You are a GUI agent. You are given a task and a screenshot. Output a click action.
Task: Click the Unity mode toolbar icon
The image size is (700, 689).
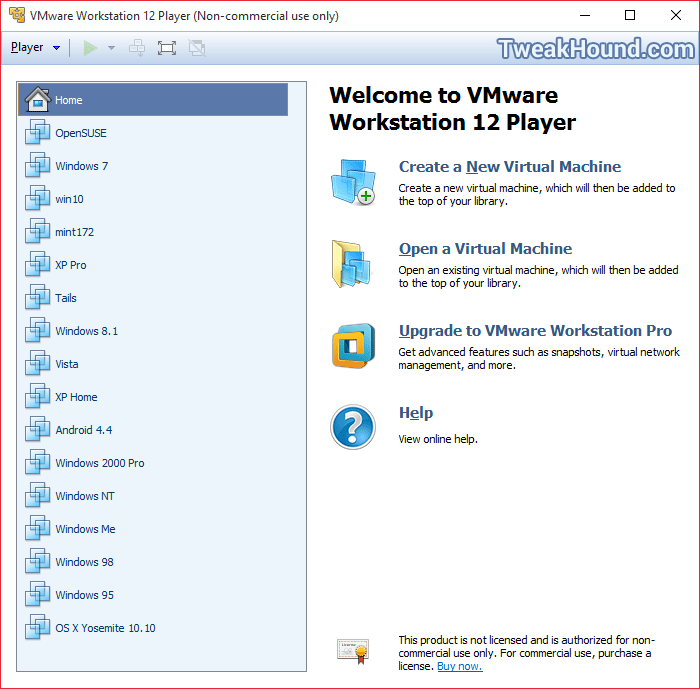coord(197,48)
